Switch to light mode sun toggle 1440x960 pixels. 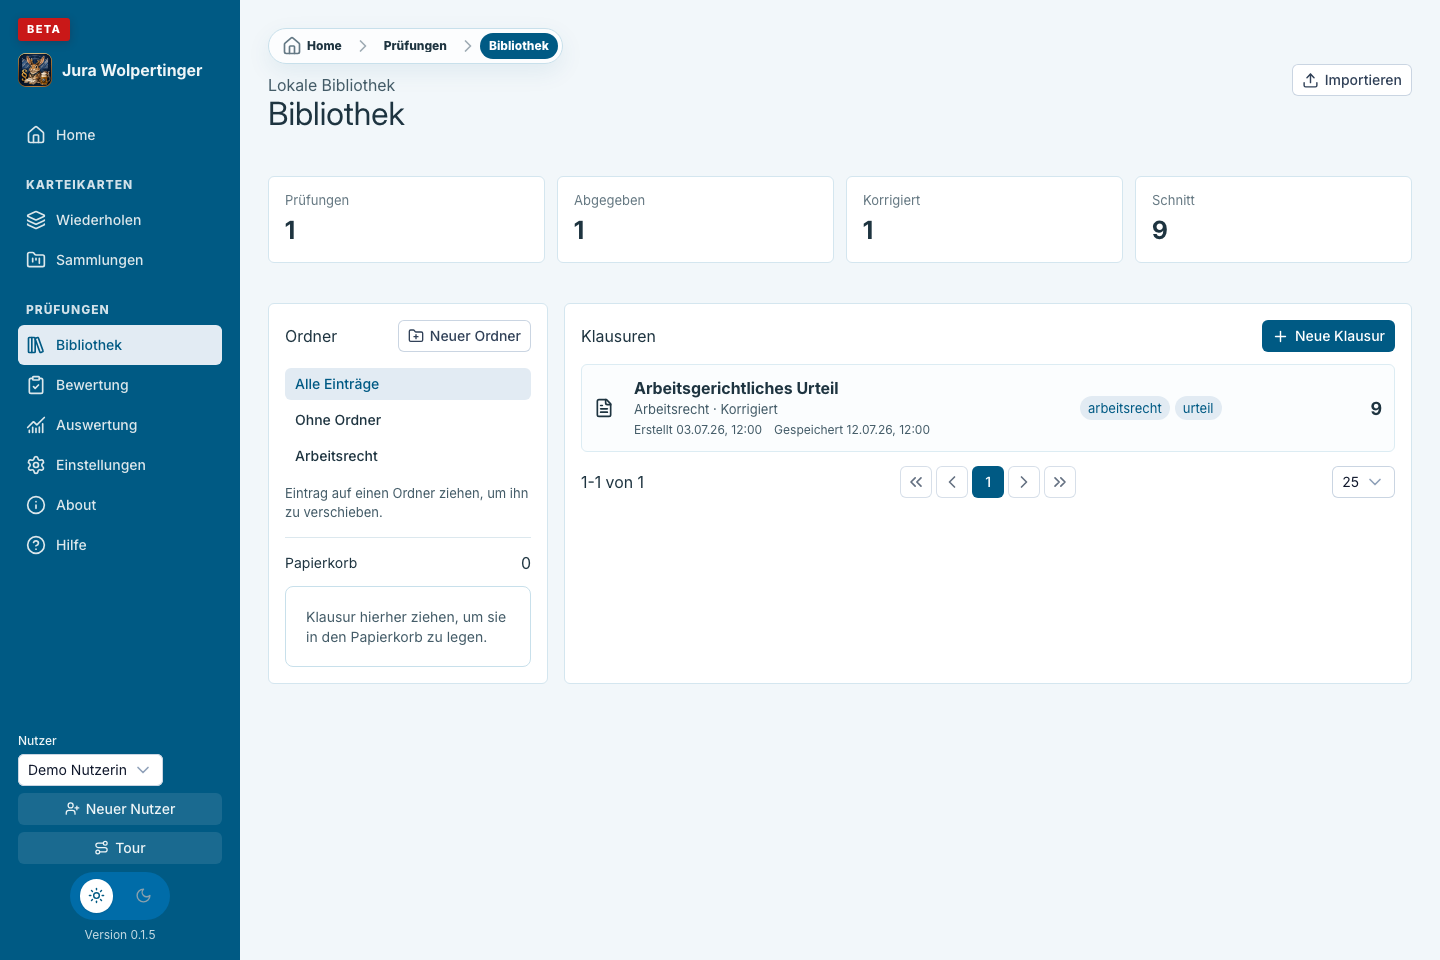97,896
